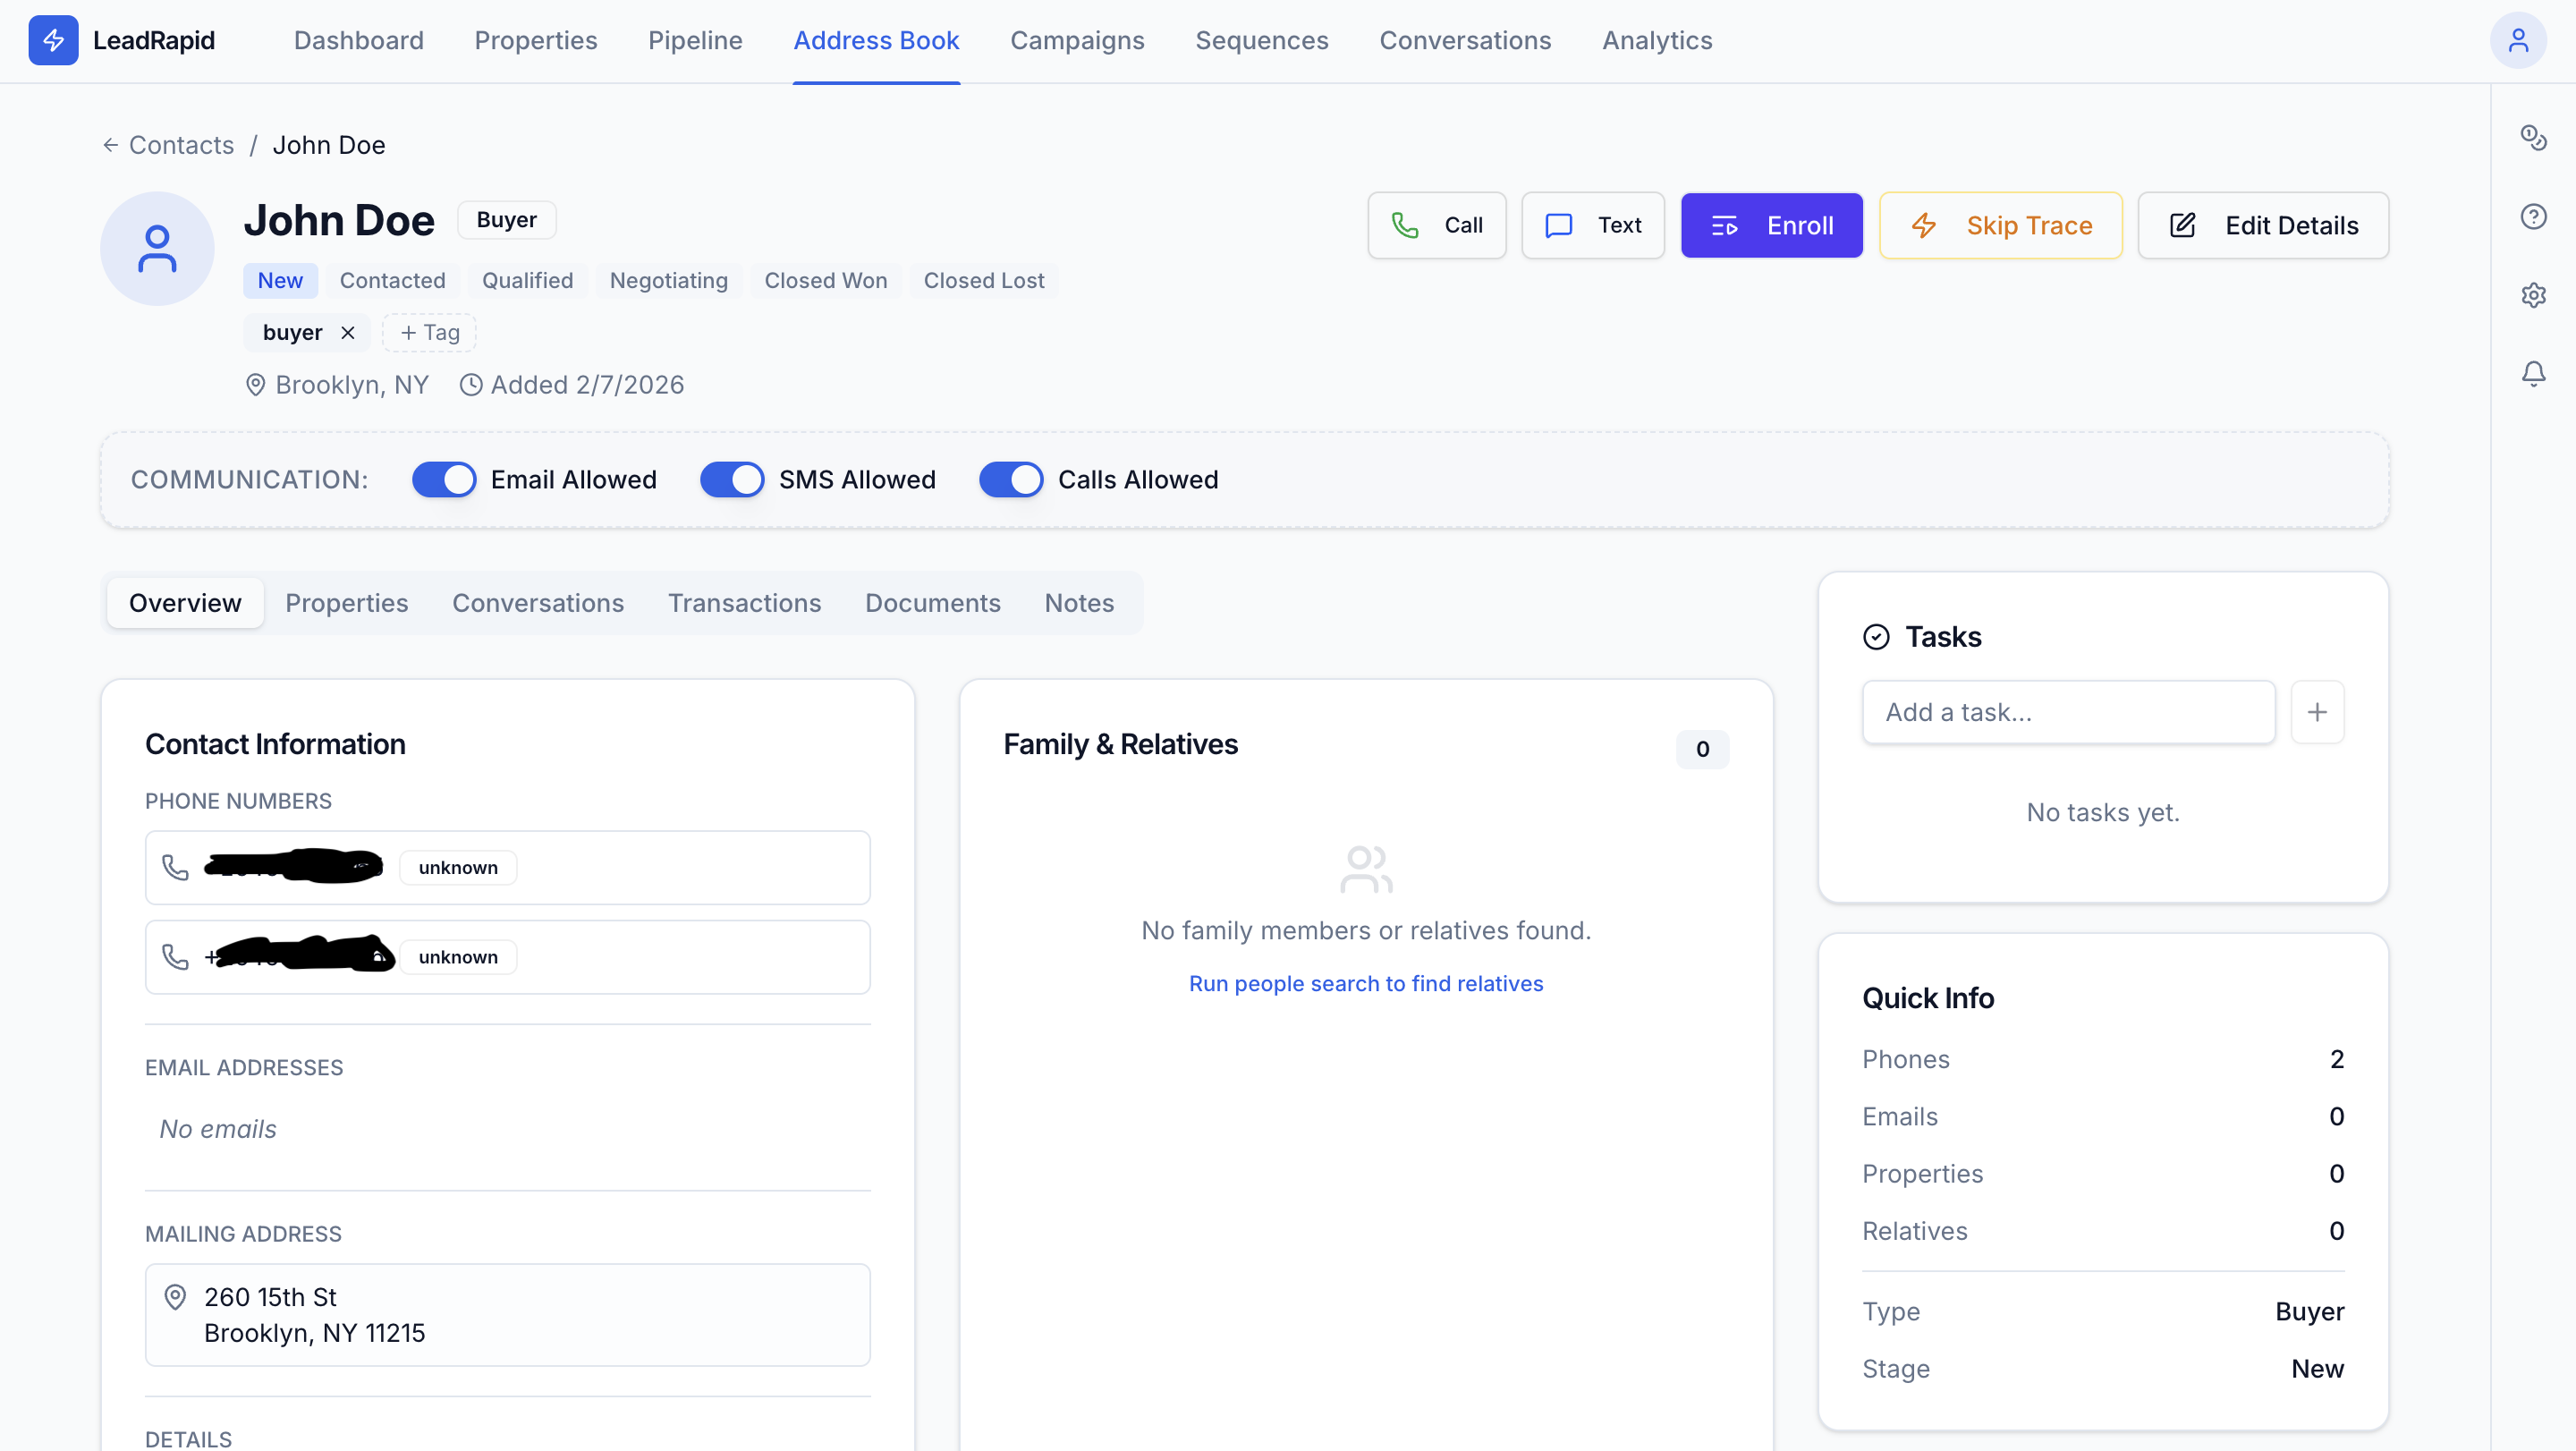This screenshot has width=2576, height=1451.
Task: Open the user profile avatar in top right
Action: (2519, 40)
